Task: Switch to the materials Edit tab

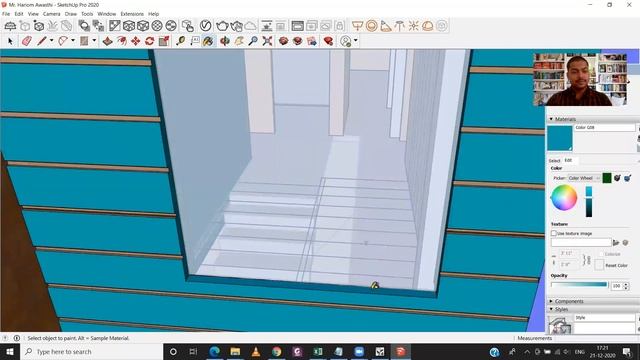Action: point(568,160)
